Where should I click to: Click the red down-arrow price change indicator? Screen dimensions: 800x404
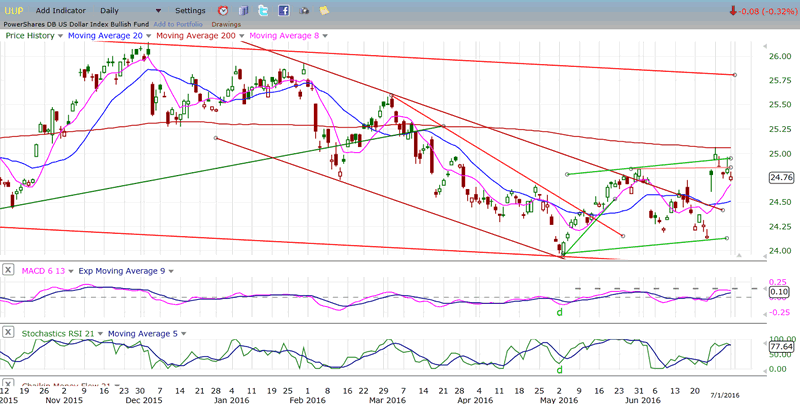[x=733, y=11]
